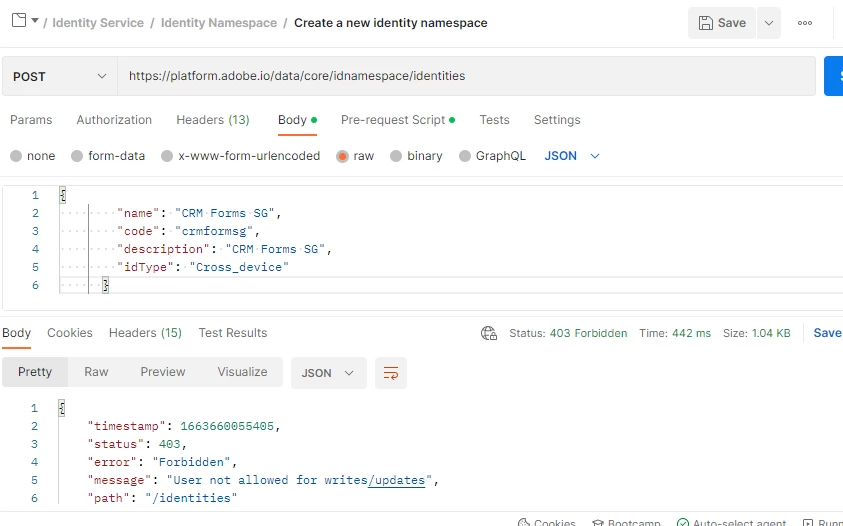Image resolution: width=843 pixels, height=526 pixels.
Task: Click the Auto-select agent status icon
Action: pyautogui.click(x=683, y=522)
